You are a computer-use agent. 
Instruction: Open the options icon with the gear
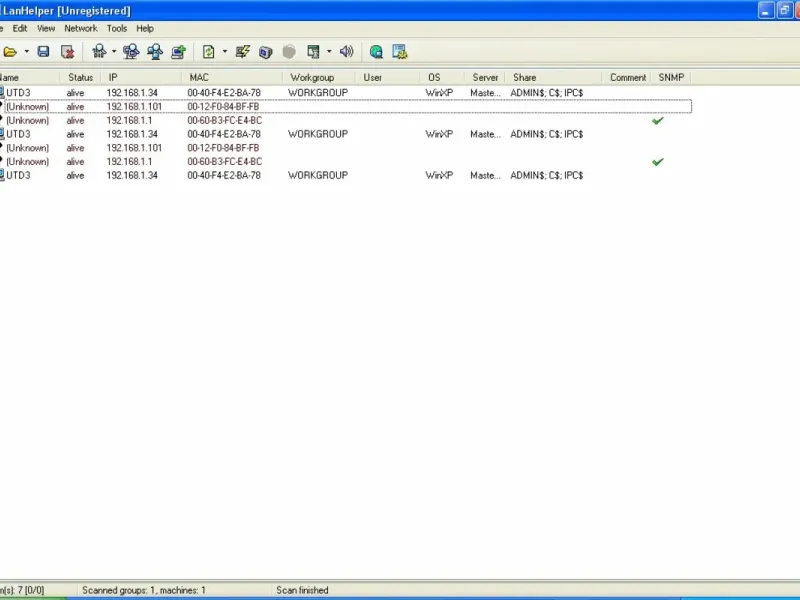[399, 52]
